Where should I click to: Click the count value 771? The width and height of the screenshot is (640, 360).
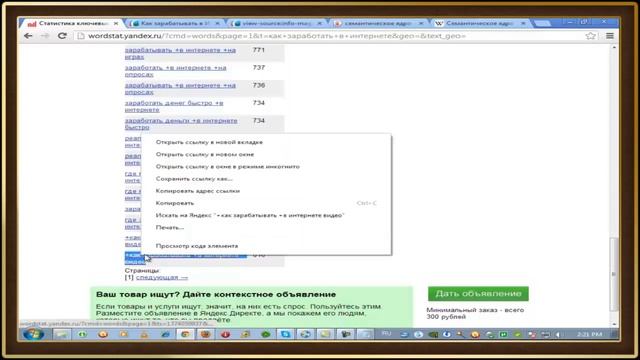point(259,50)
